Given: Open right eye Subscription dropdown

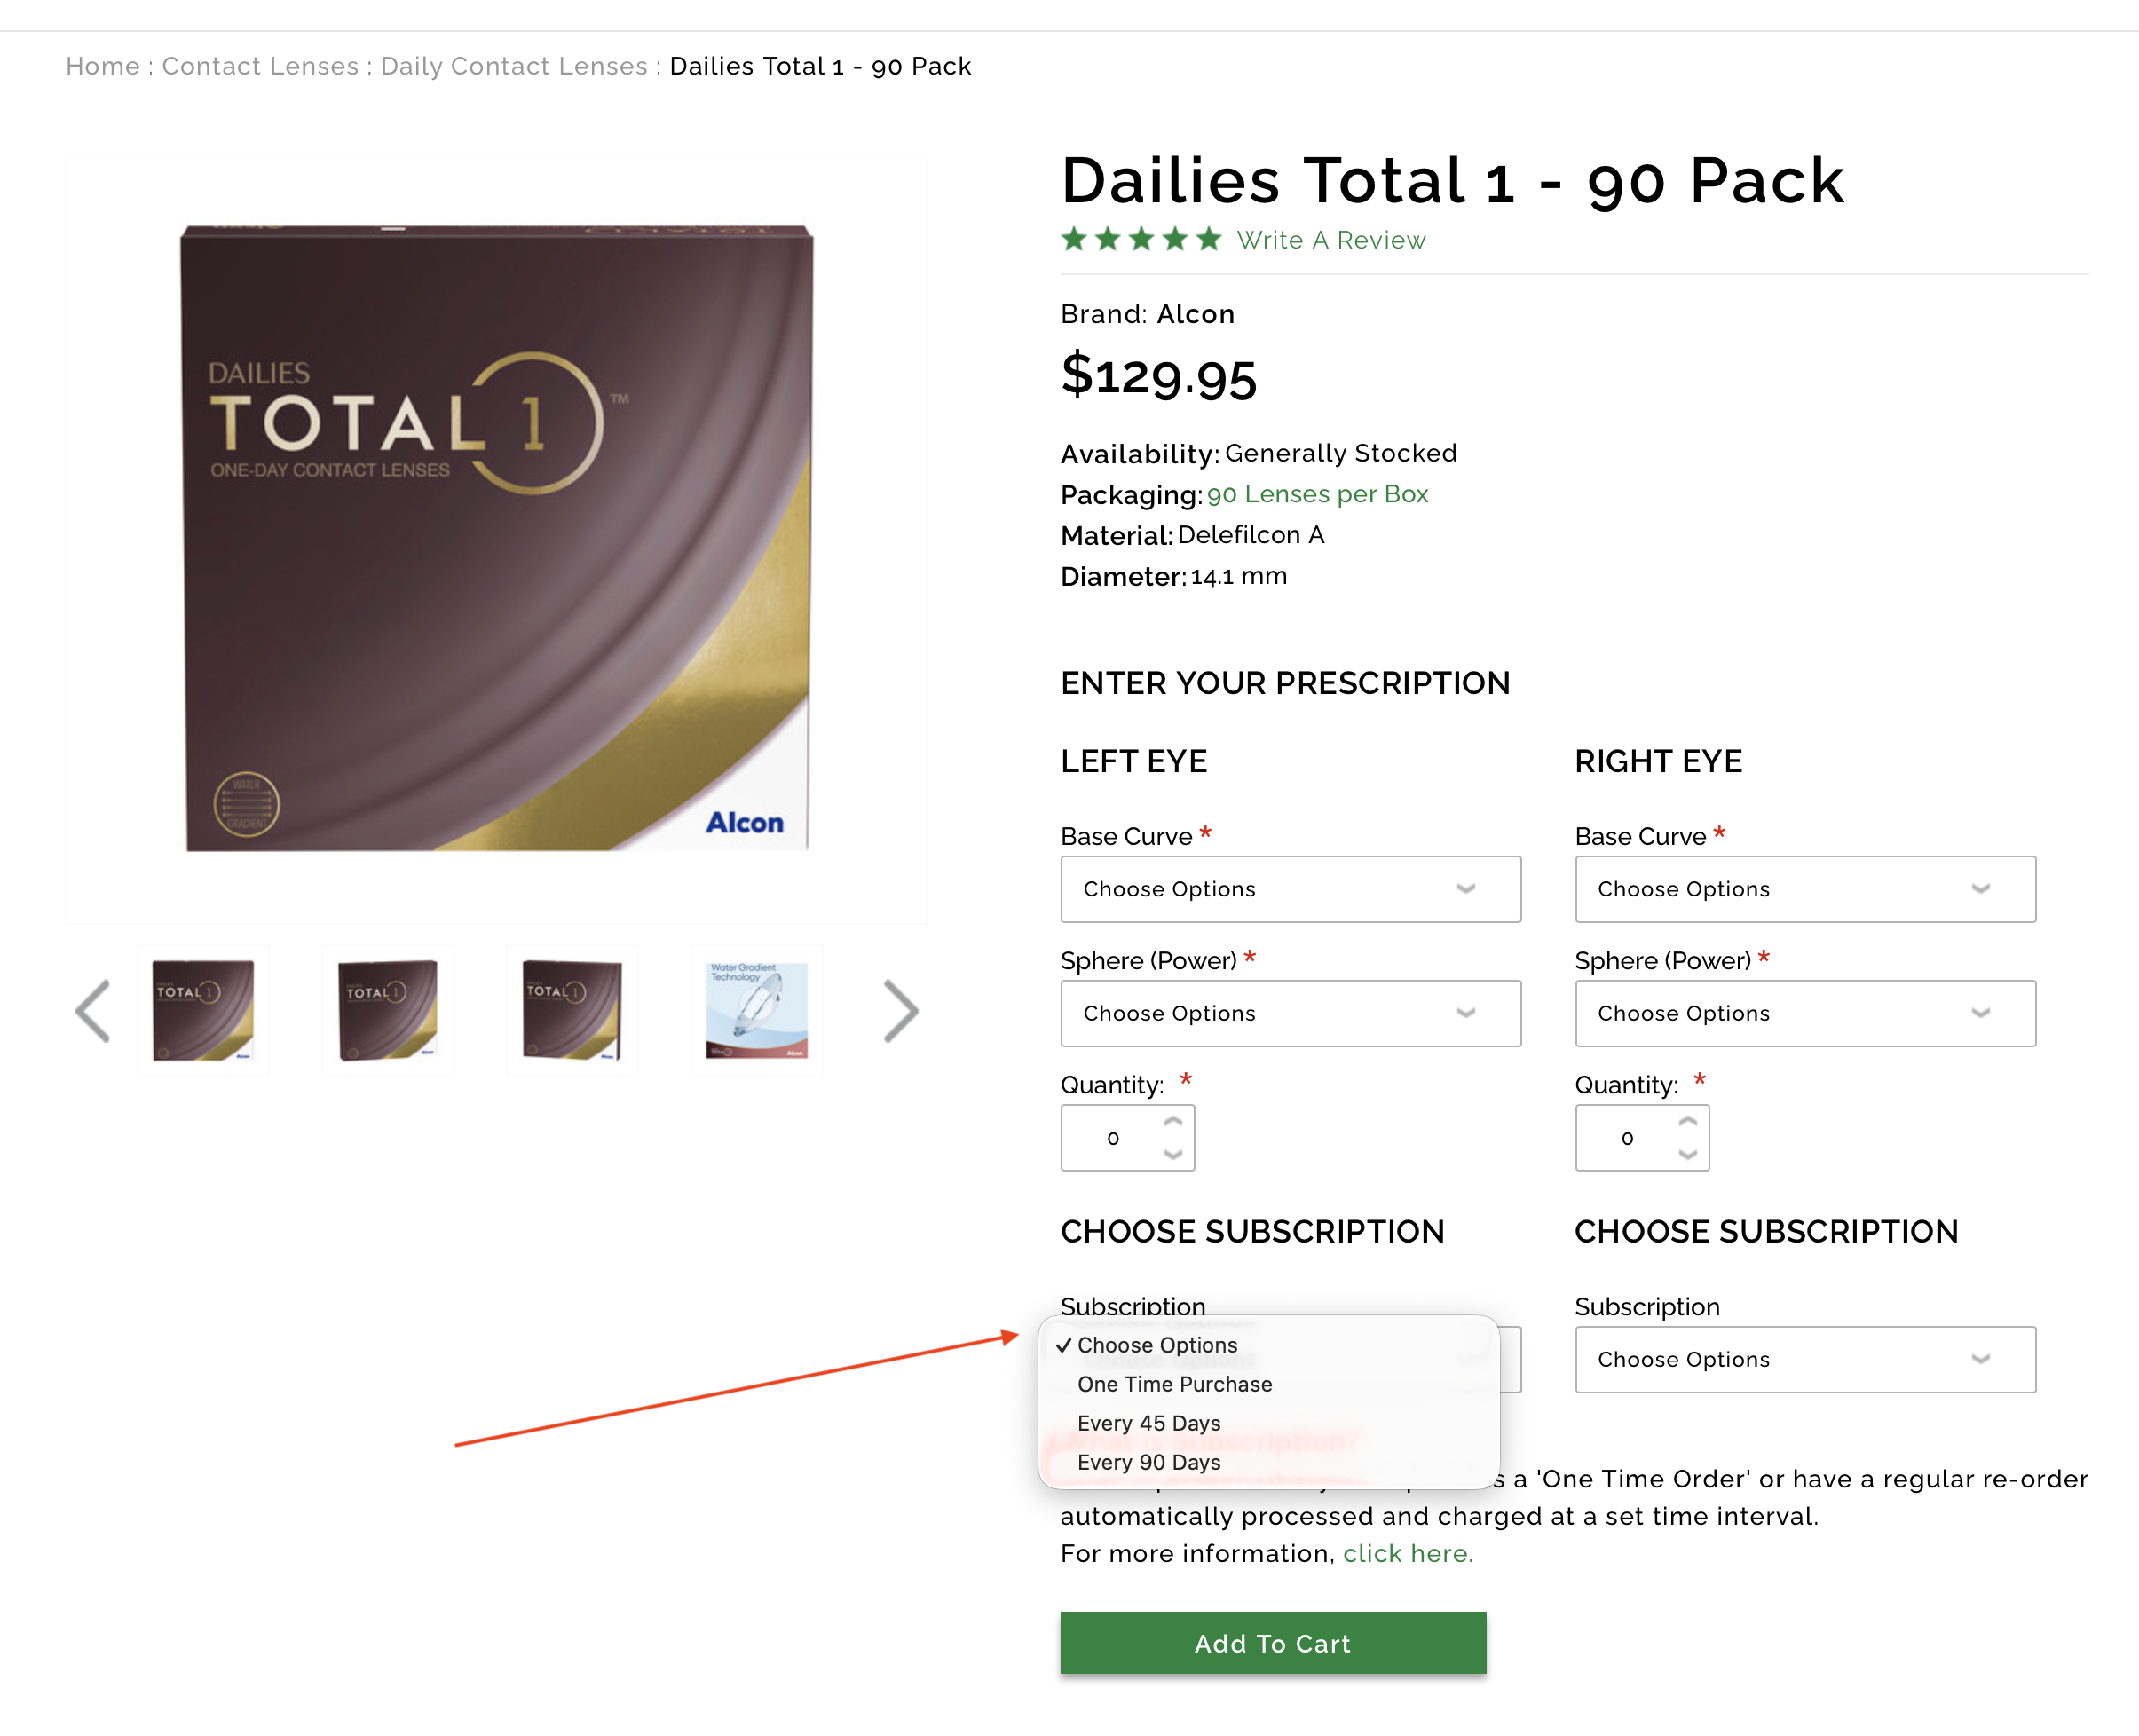Looking at the screenshot, I should [1804, 1359].
